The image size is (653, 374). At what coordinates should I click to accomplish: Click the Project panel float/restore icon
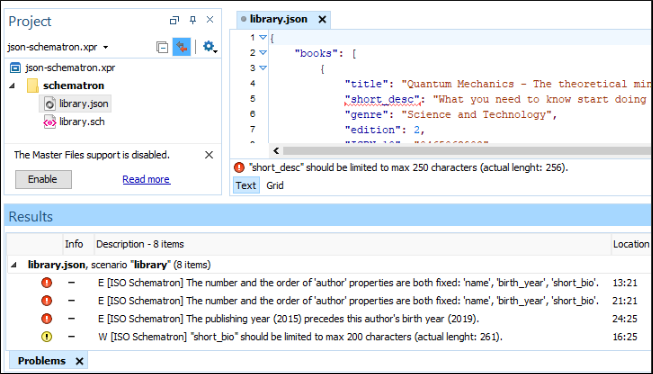(174, 20)
